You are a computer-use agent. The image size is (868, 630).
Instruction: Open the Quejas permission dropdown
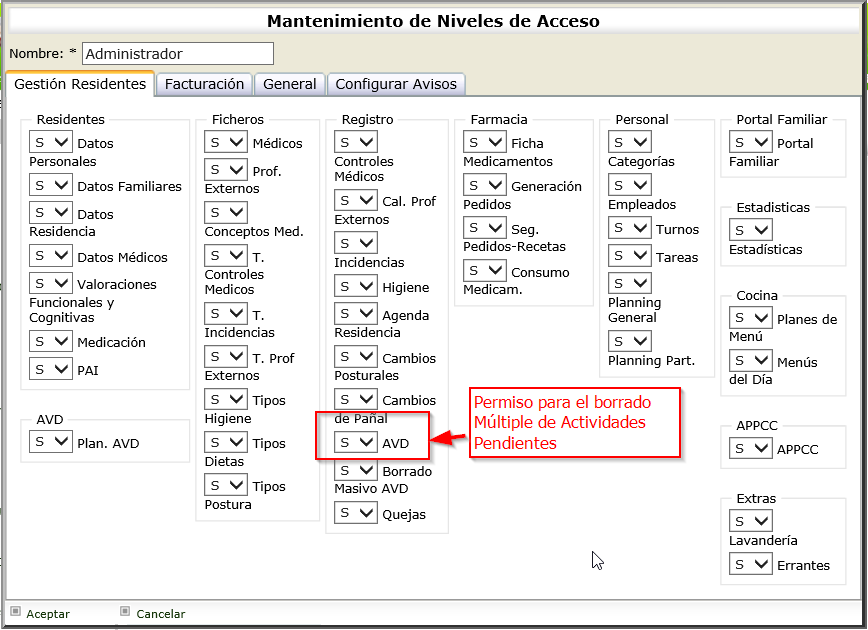[x=355, y=513]
